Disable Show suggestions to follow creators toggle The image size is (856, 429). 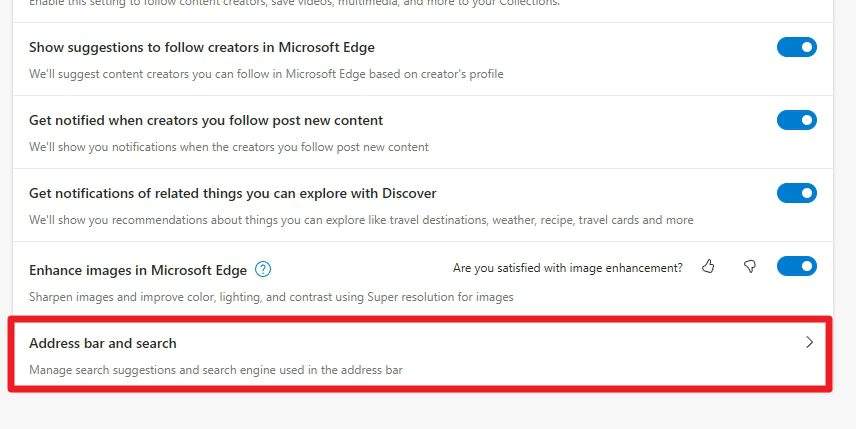(796, 47)
